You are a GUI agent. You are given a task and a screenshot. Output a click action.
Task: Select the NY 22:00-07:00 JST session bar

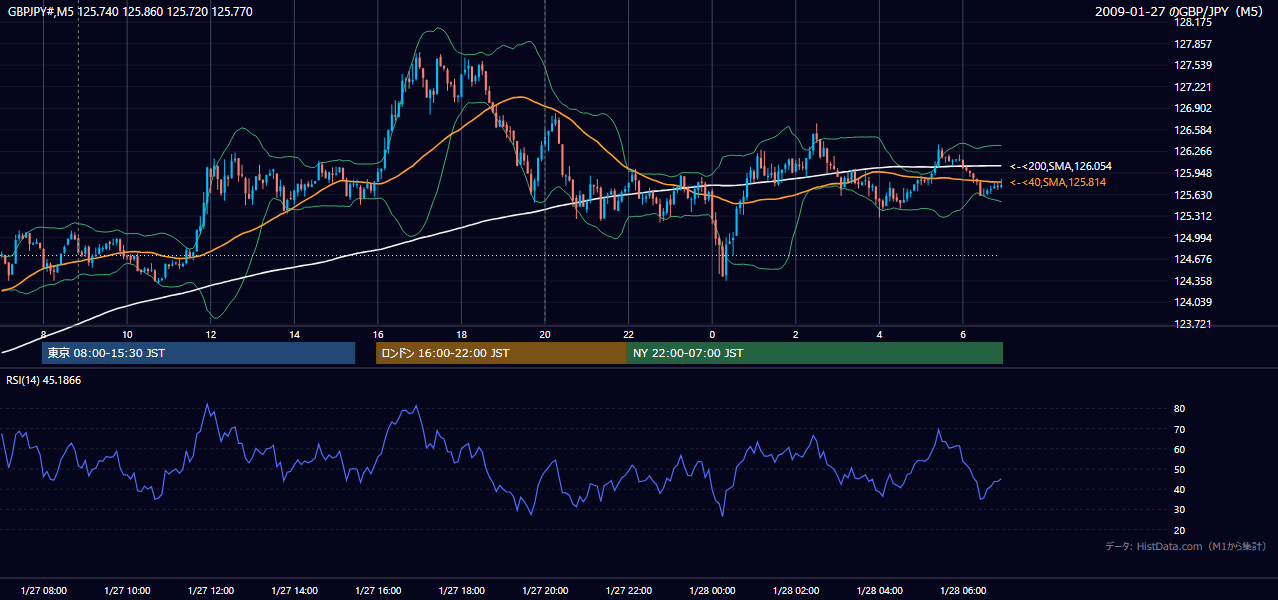(815, 353)
